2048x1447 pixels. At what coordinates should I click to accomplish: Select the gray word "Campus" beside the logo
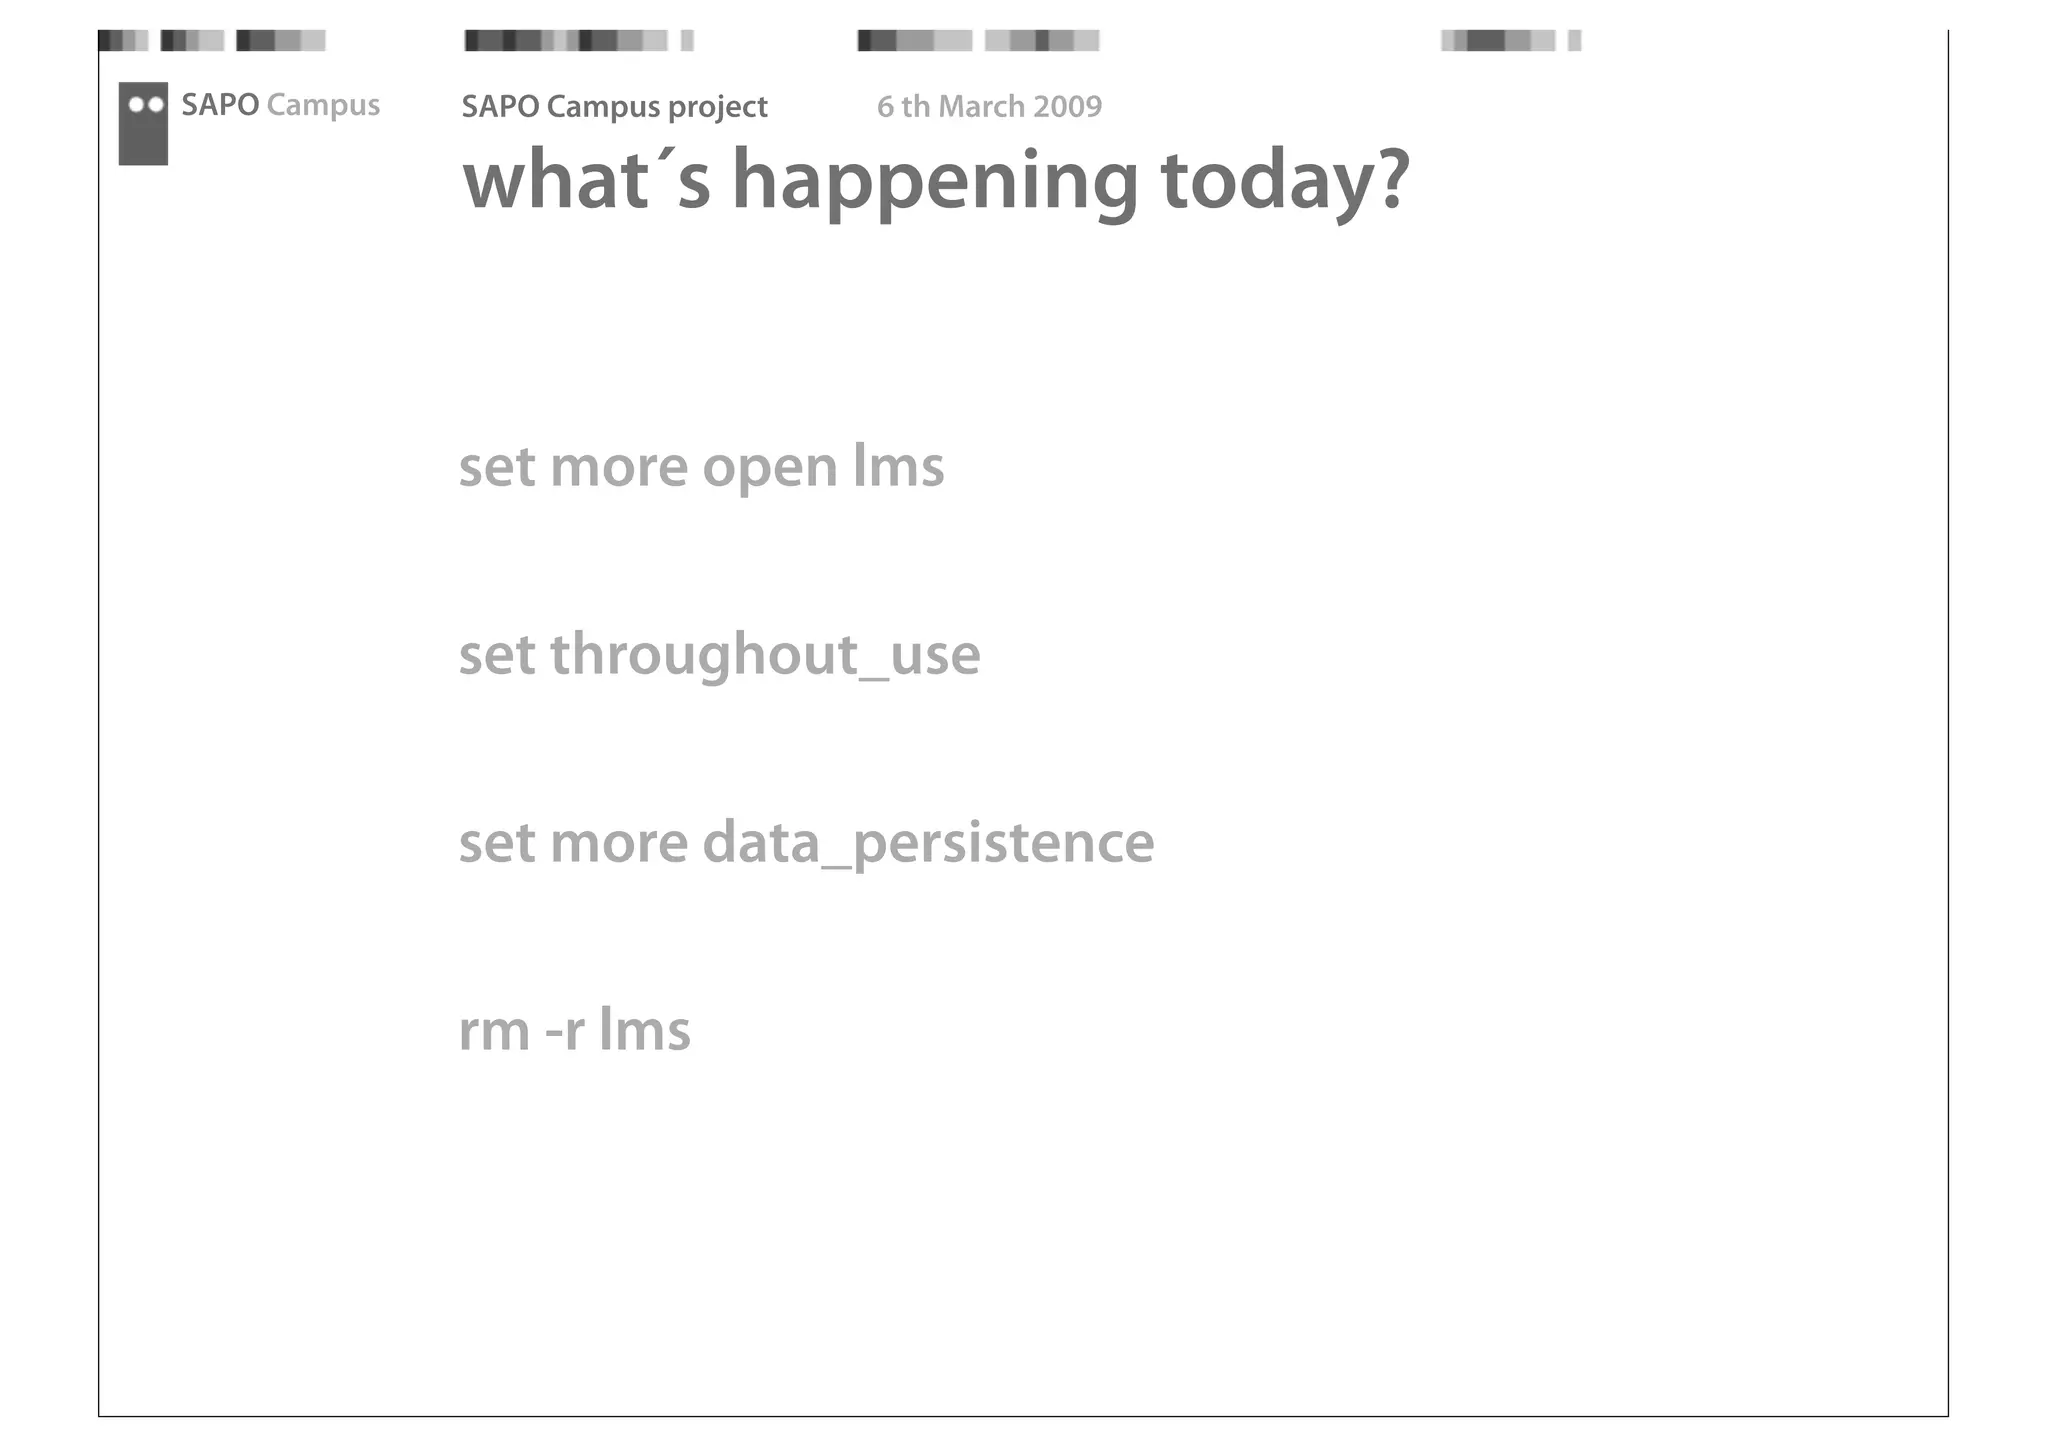[x=323, y=105]
